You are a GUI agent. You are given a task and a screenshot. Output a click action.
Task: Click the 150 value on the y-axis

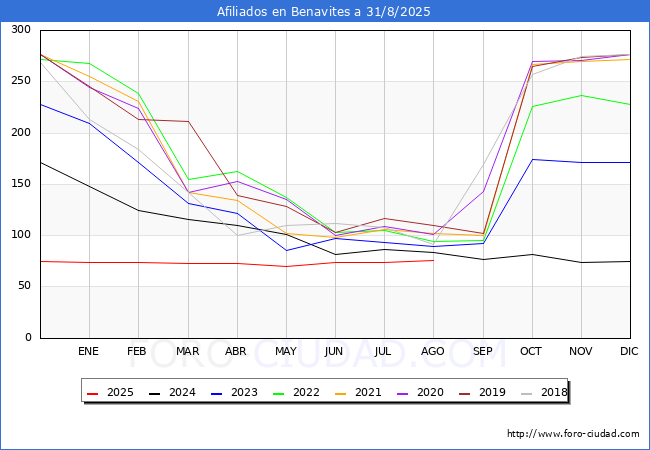tap(21, 184)
